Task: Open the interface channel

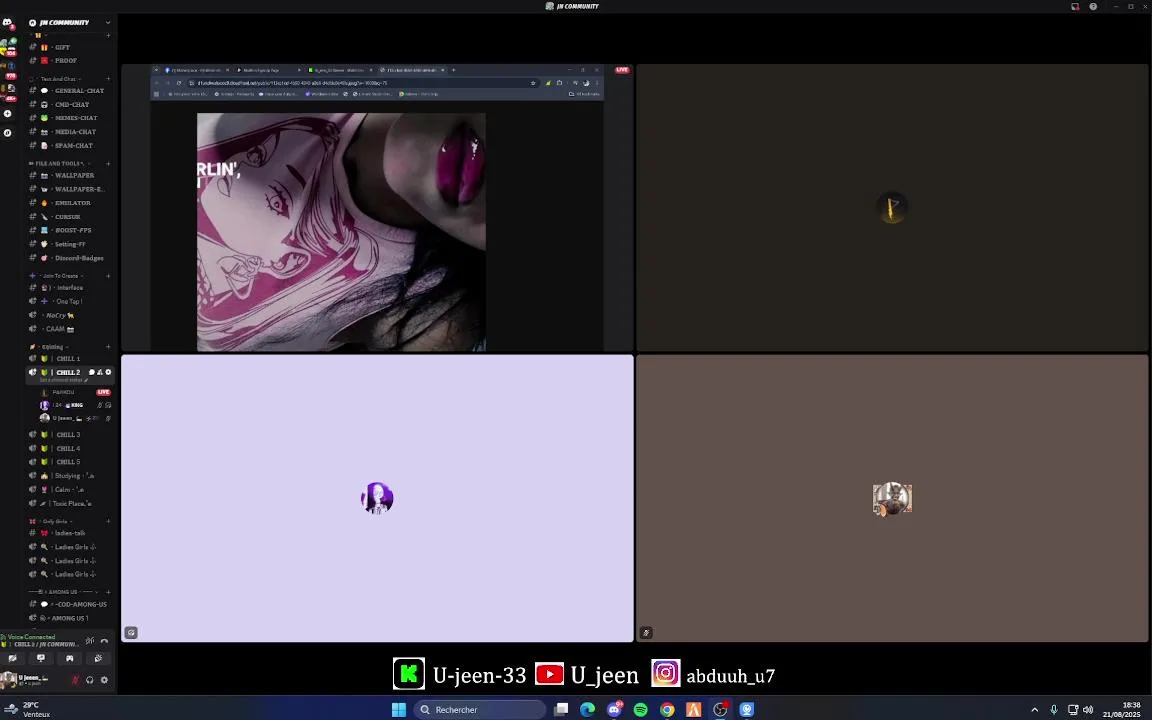Action: (70, 288)
